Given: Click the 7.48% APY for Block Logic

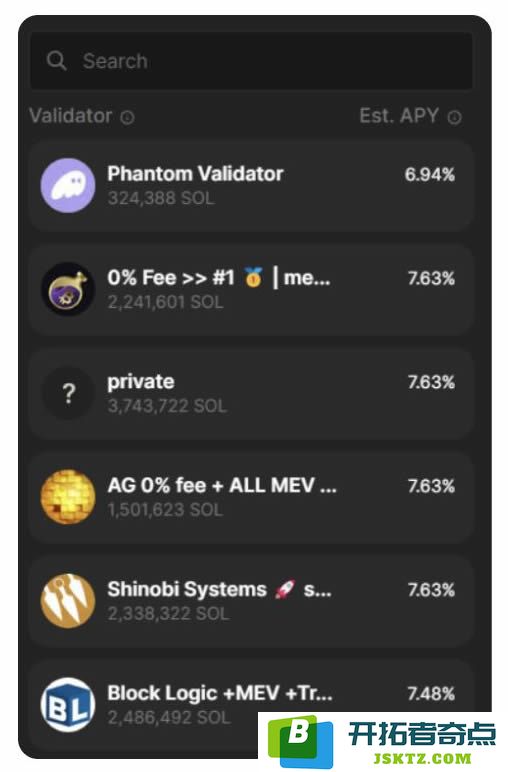Looking at the screenshot, I should [431, 694].
